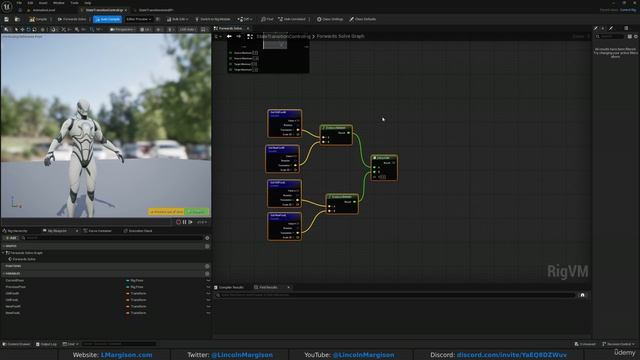
Task: Click the record button under viewport
Action: click(178, 222)
